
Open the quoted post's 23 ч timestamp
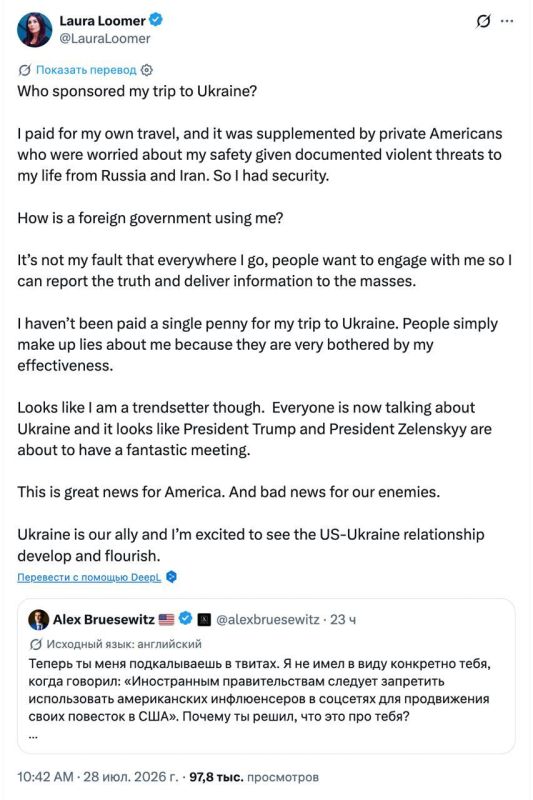click(x=343, y=619)
